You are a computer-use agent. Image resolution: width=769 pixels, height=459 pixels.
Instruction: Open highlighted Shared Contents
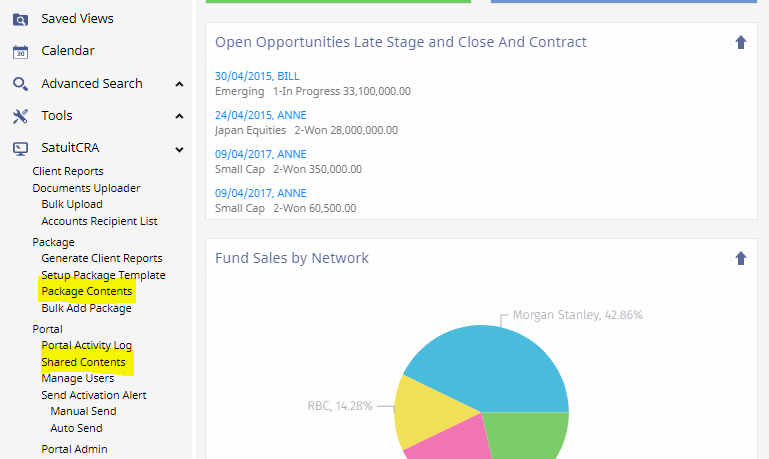click(x=83, y=362)
